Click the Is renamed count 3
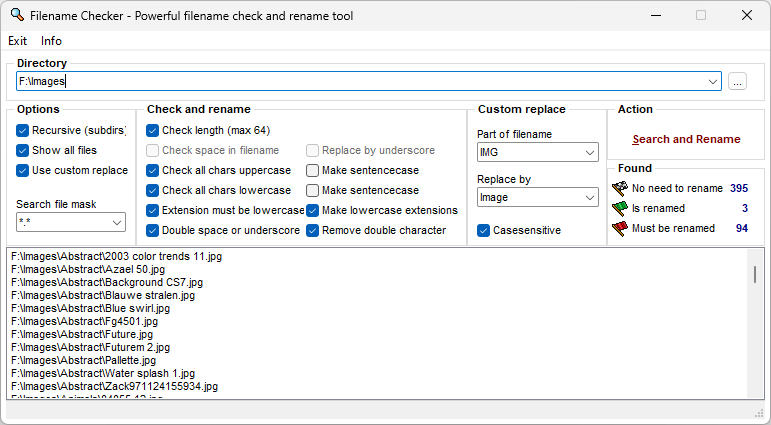Image resolution: width=771 pixels, height=425 pixels. pyautogui.click(x=744, y=209)
